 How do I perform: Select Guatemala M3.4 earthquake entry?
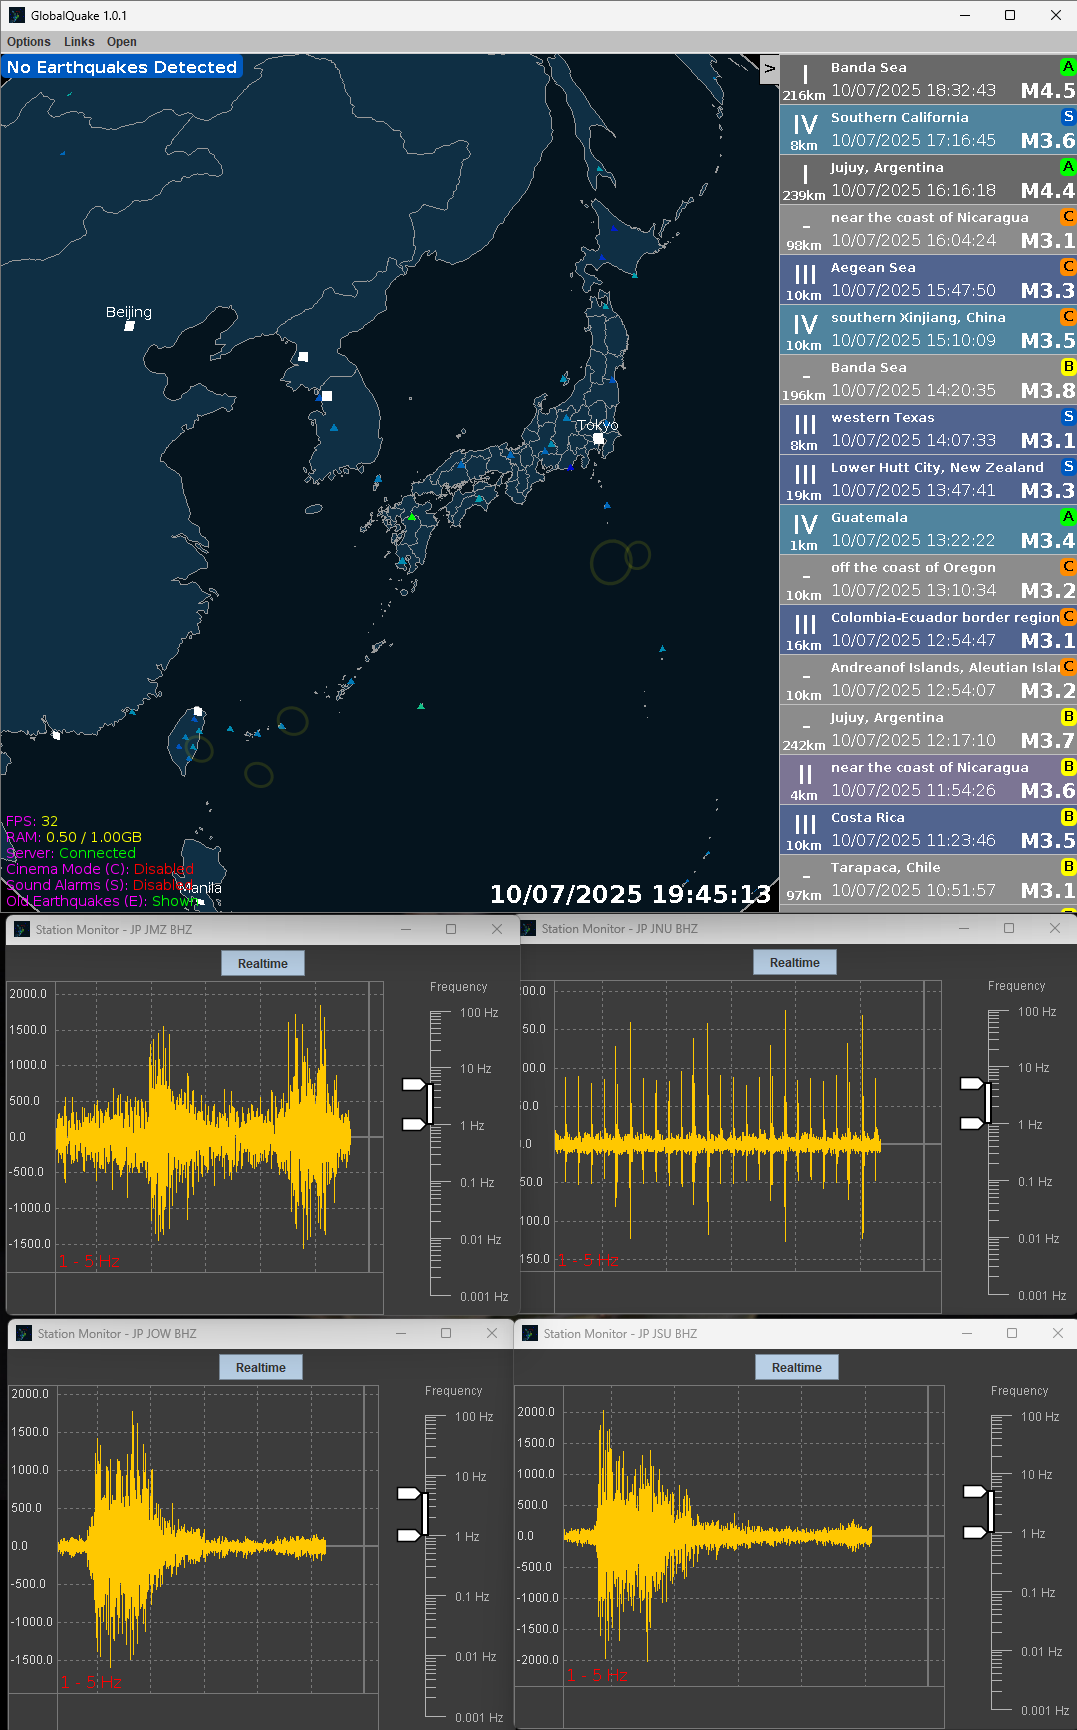pos(928,529)
